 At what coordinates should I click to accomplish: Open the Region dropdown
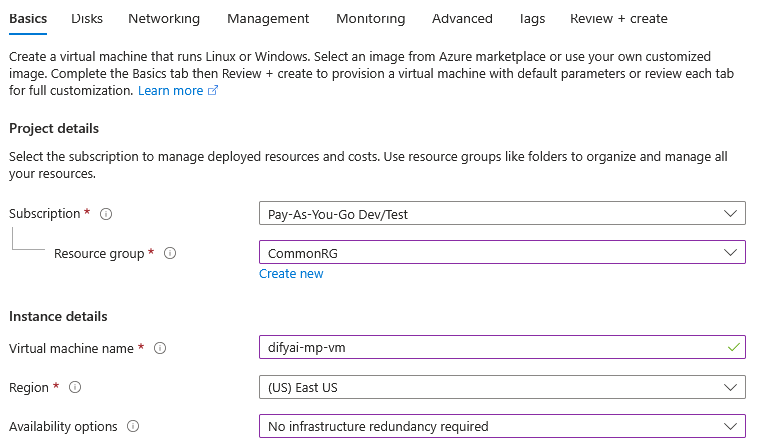[x=502, y=387]
